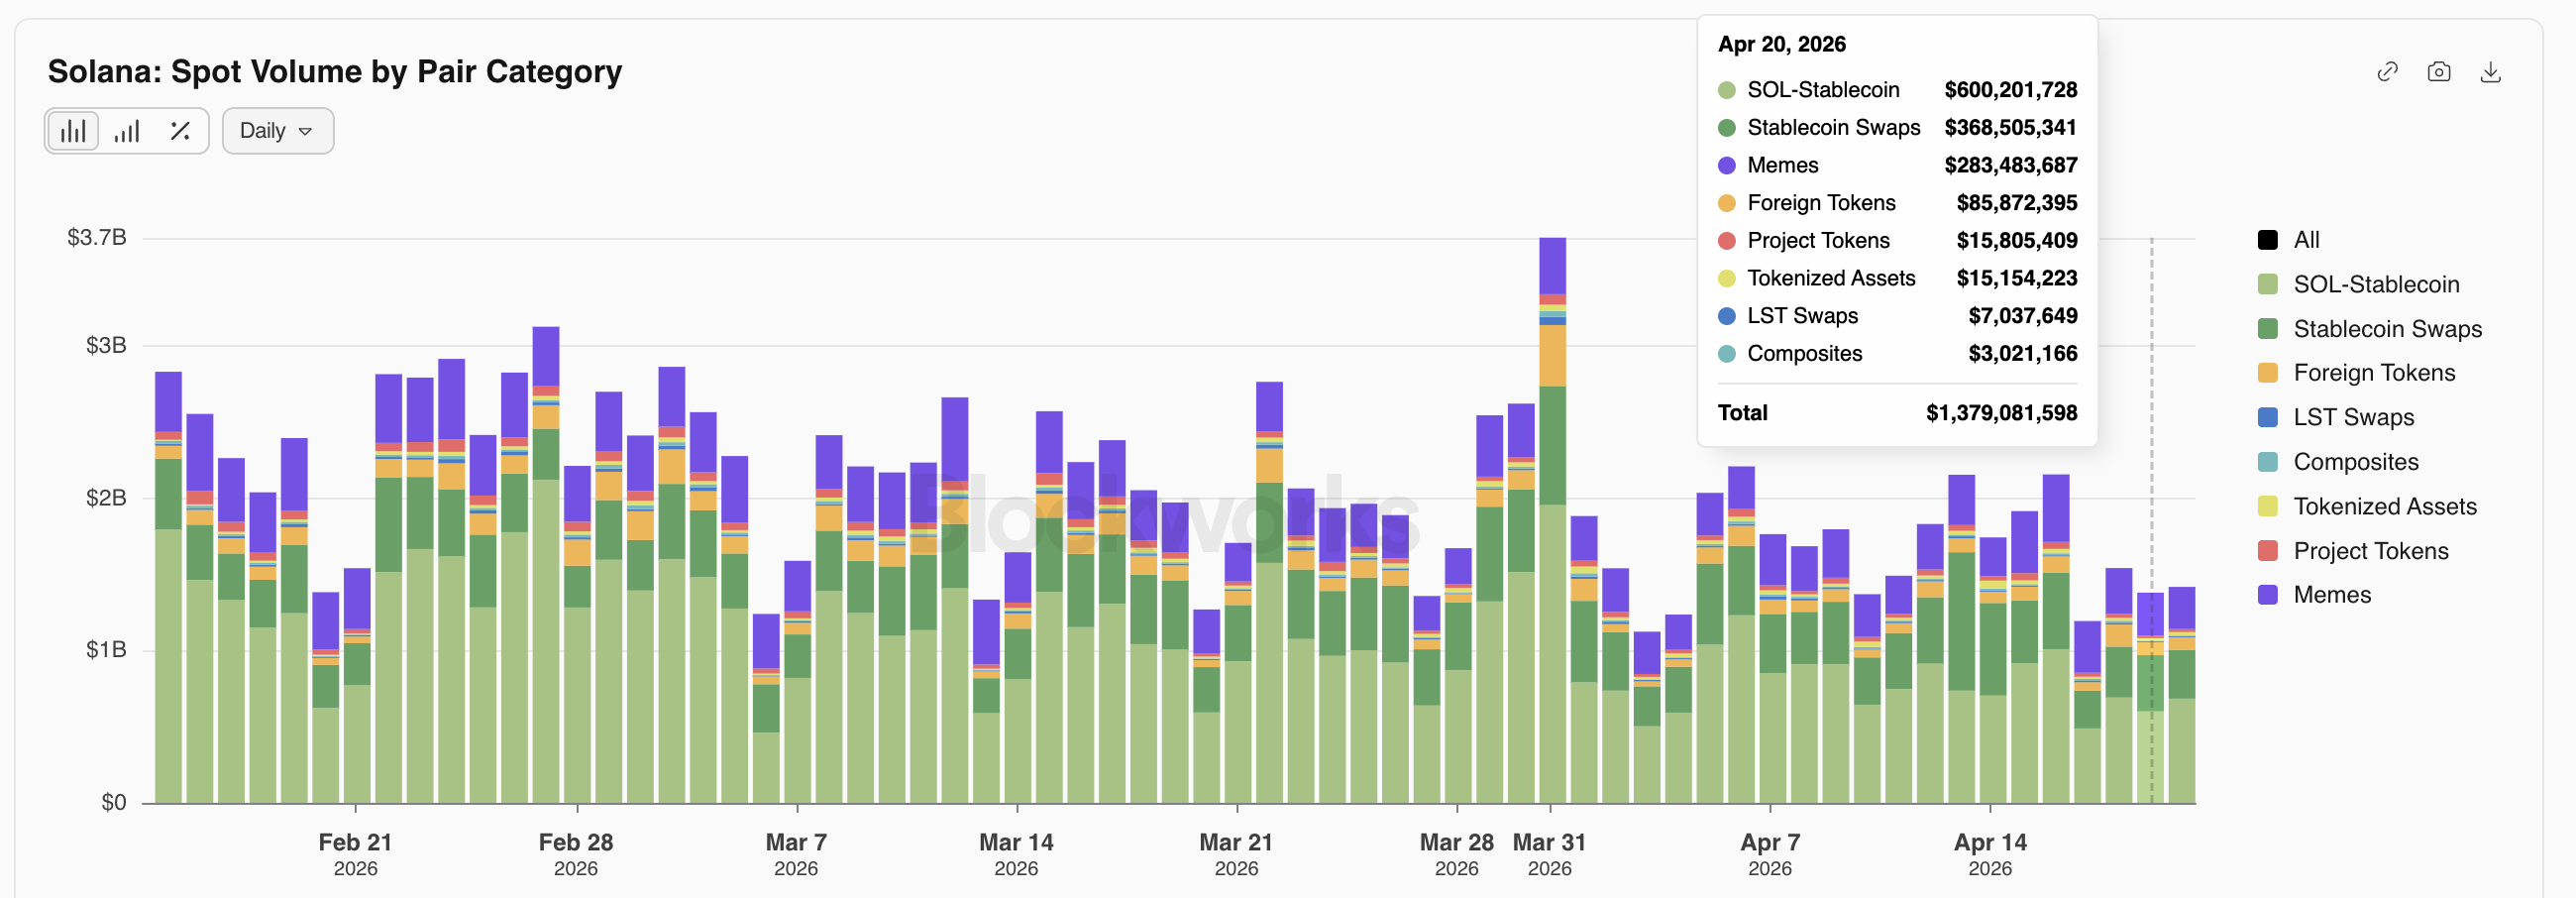The width and height of the screenshot is (2576, 898).
Task: Toggle LST Swaps in the legend
Action: (2352, 418)
